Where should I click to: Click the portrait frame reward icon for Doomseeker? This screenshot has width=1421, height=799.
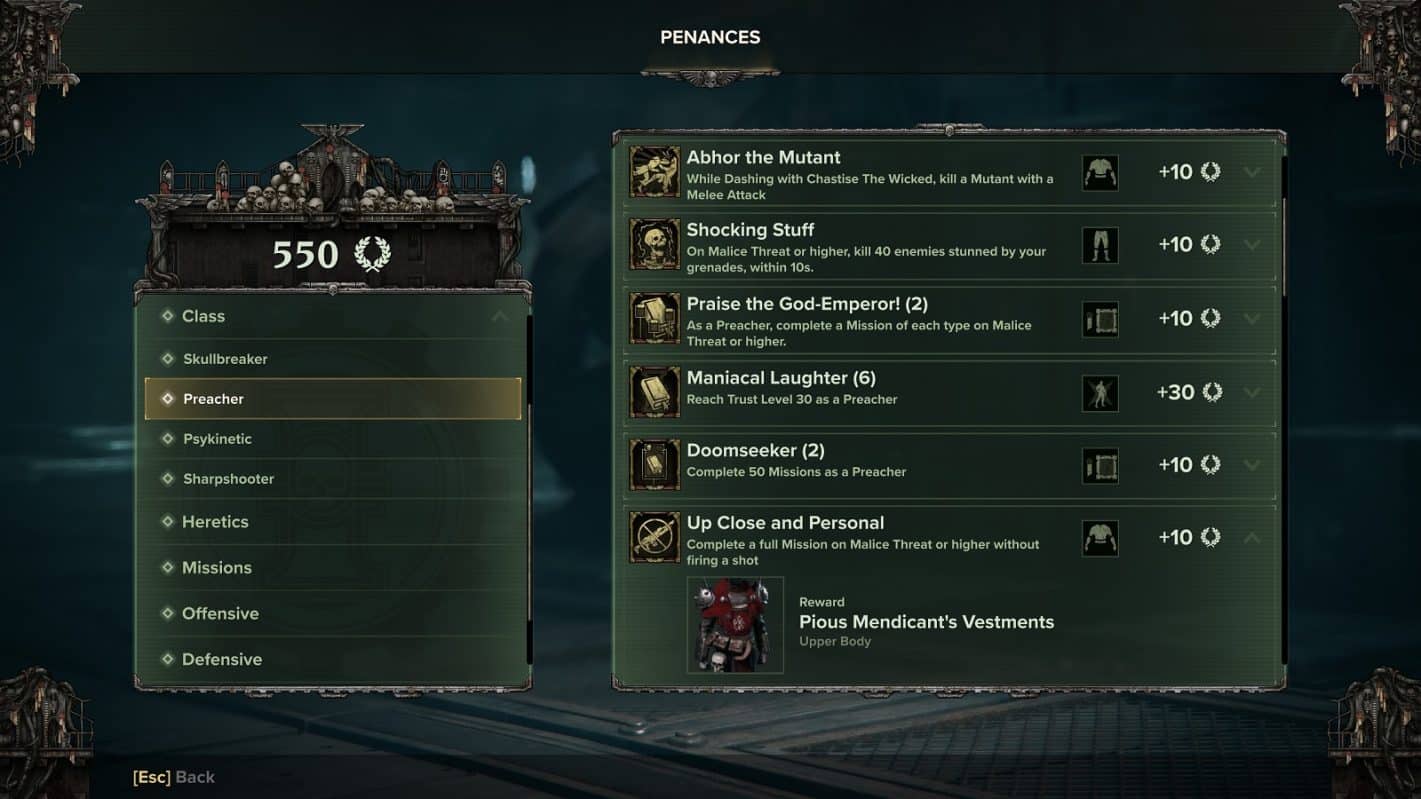pos(1100,465)
